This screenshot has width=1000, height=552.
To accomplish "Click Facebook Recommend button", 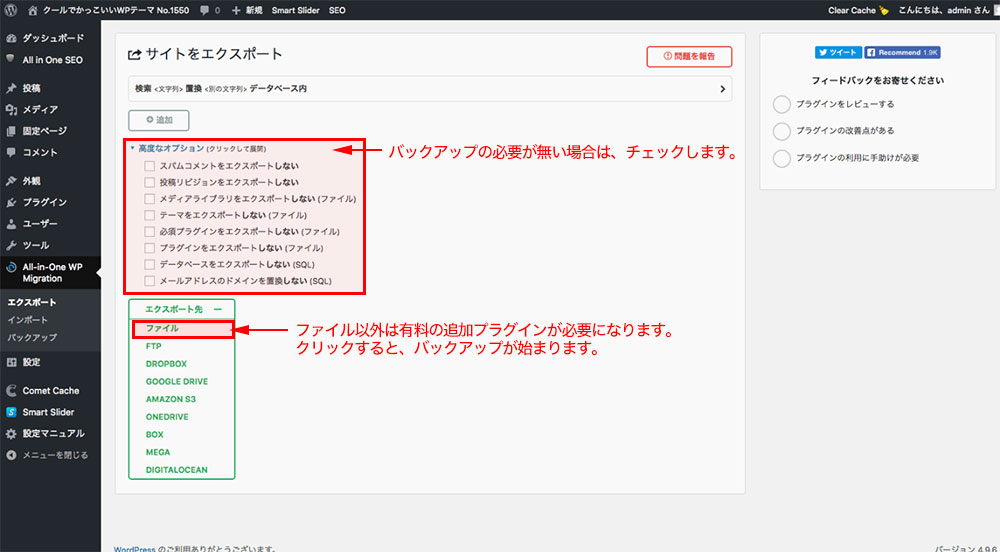I will 902,52.
